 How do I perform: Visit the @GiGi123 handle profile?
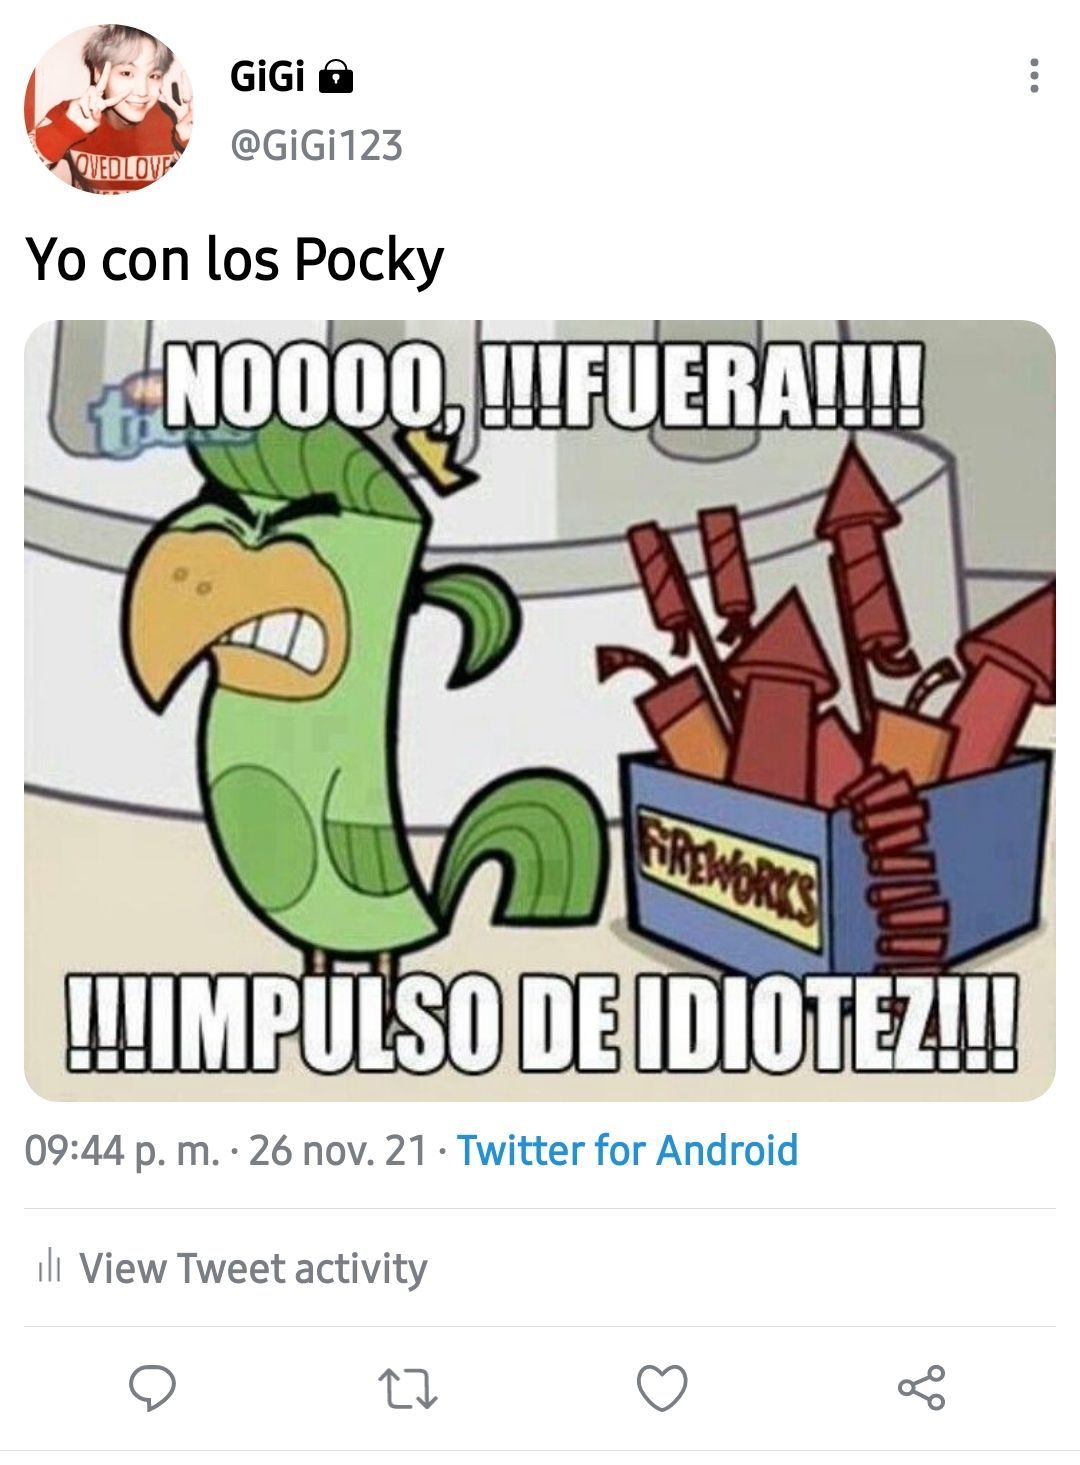click(x=316, y=146)
